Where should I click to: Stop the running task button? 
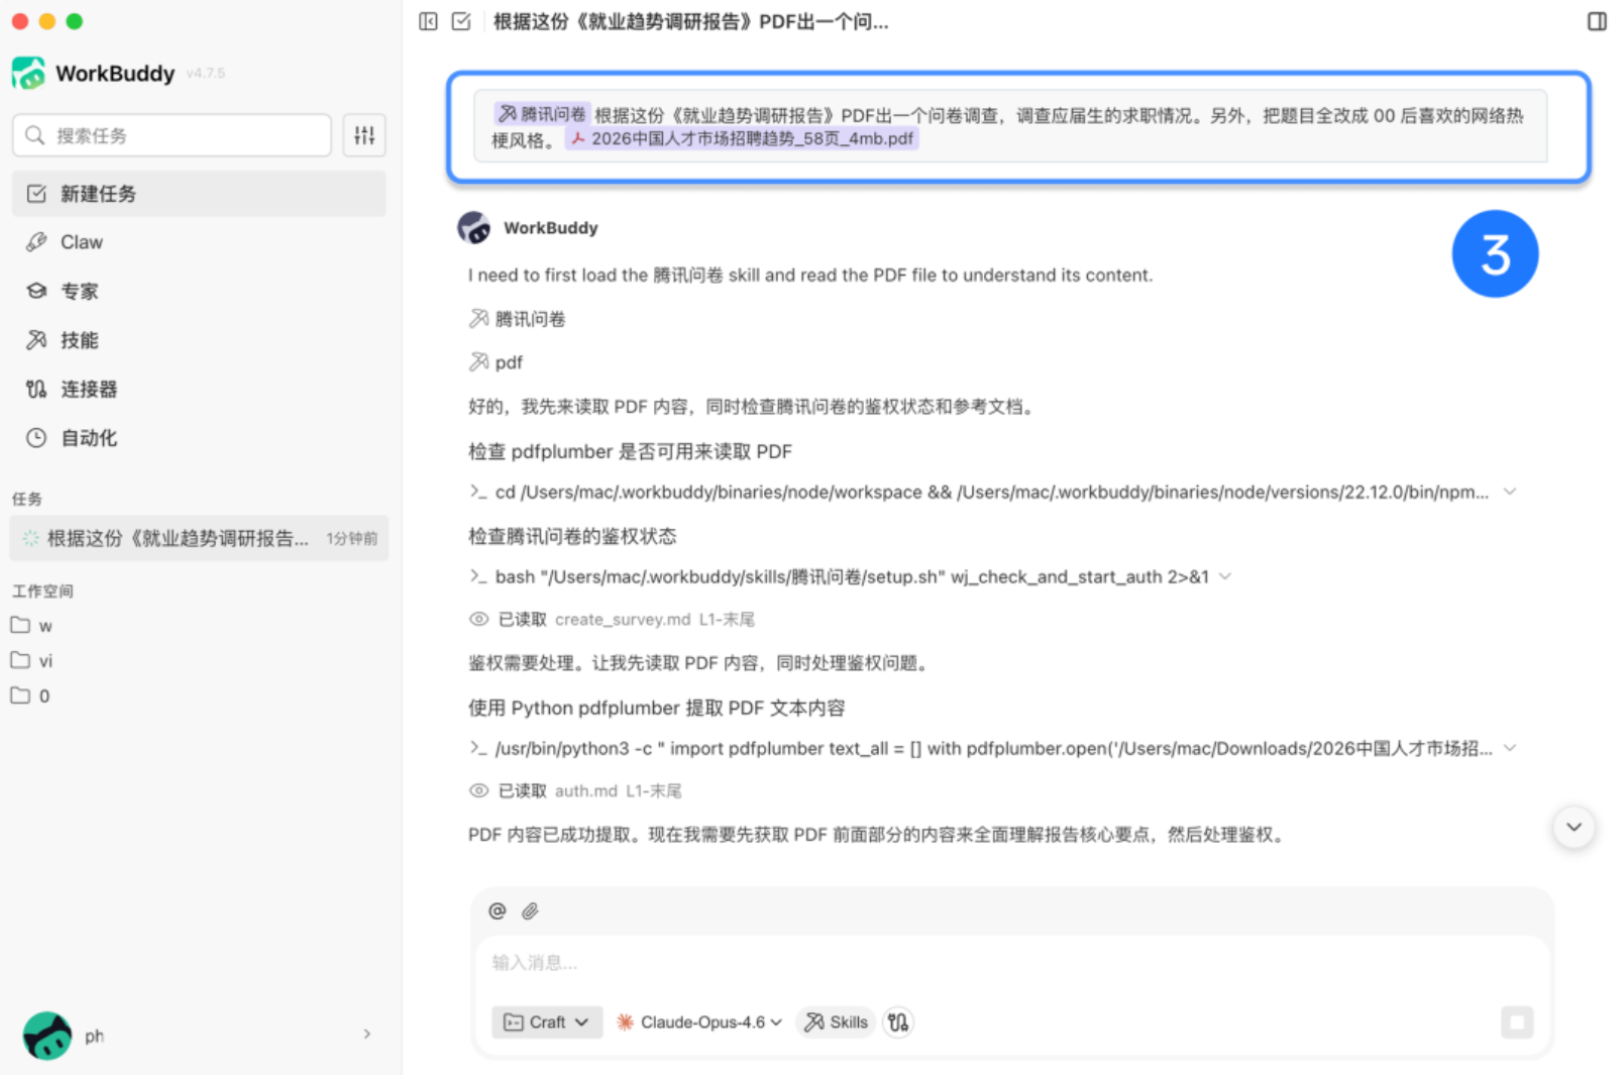[1516, 1022]
